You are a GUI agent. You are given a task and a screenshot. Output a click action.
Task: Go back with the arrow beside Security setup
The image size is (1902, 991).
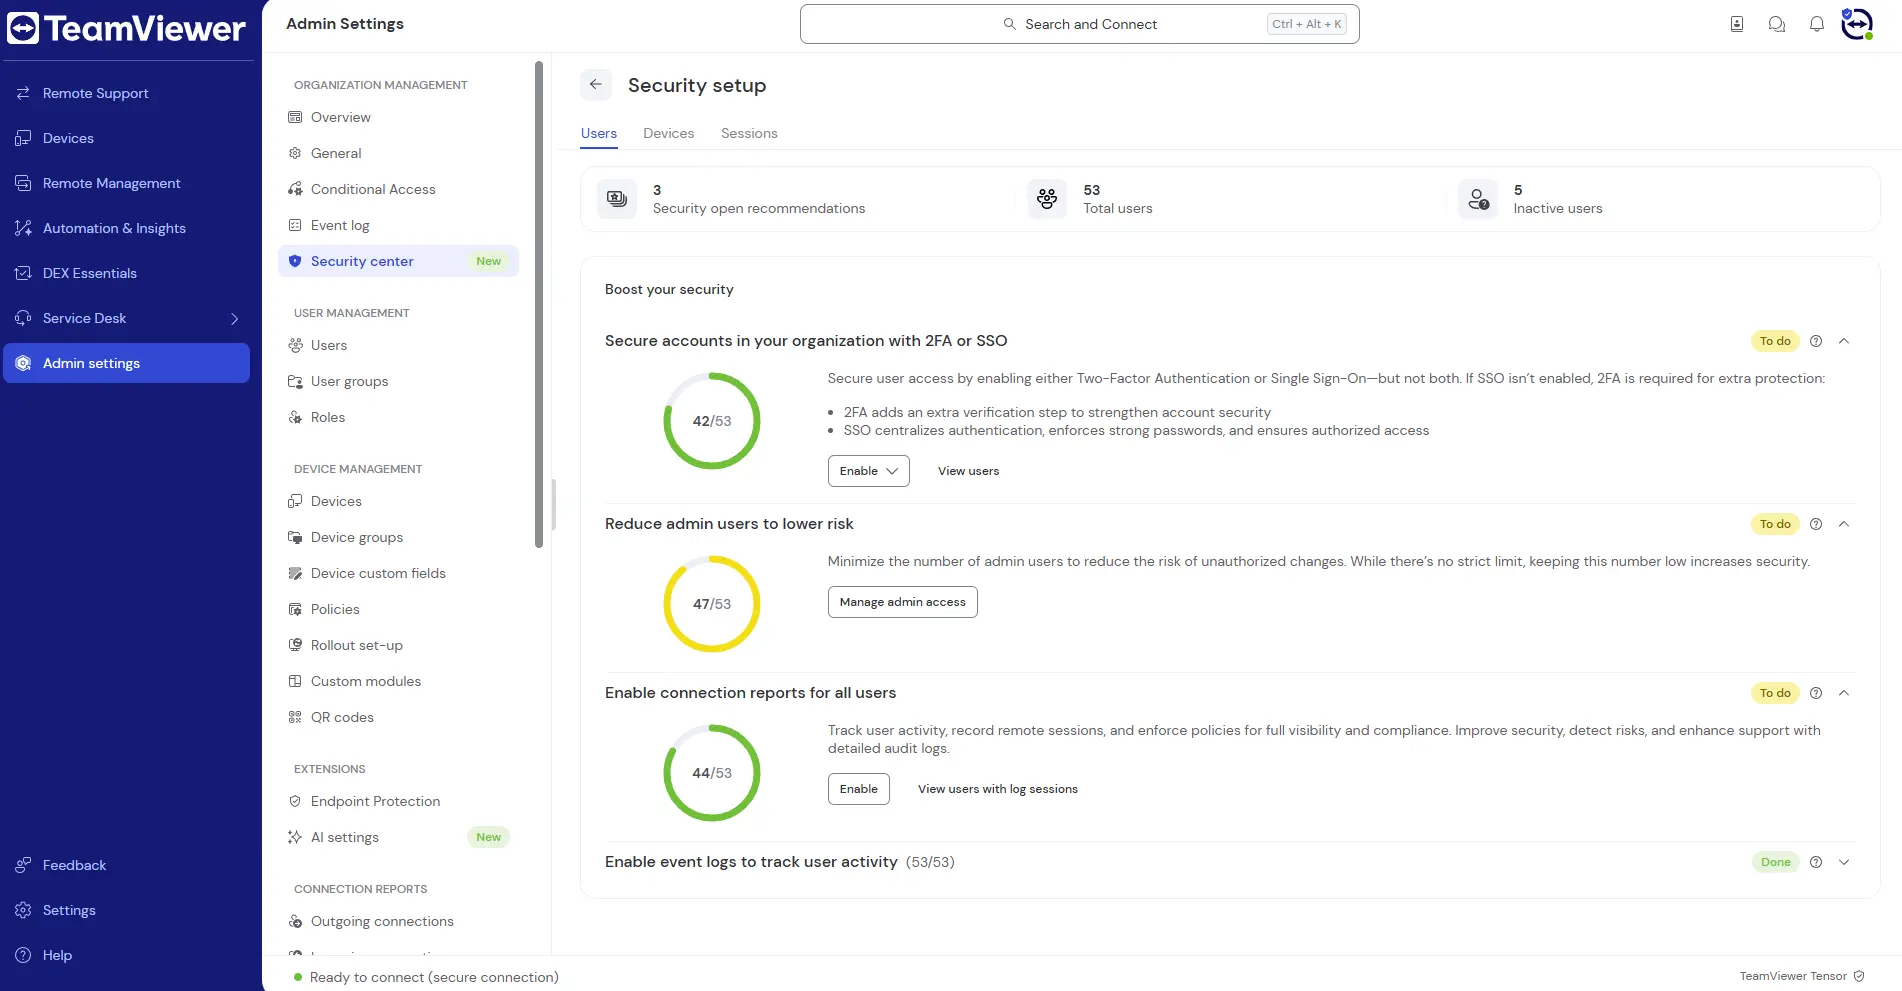[596, 85]
